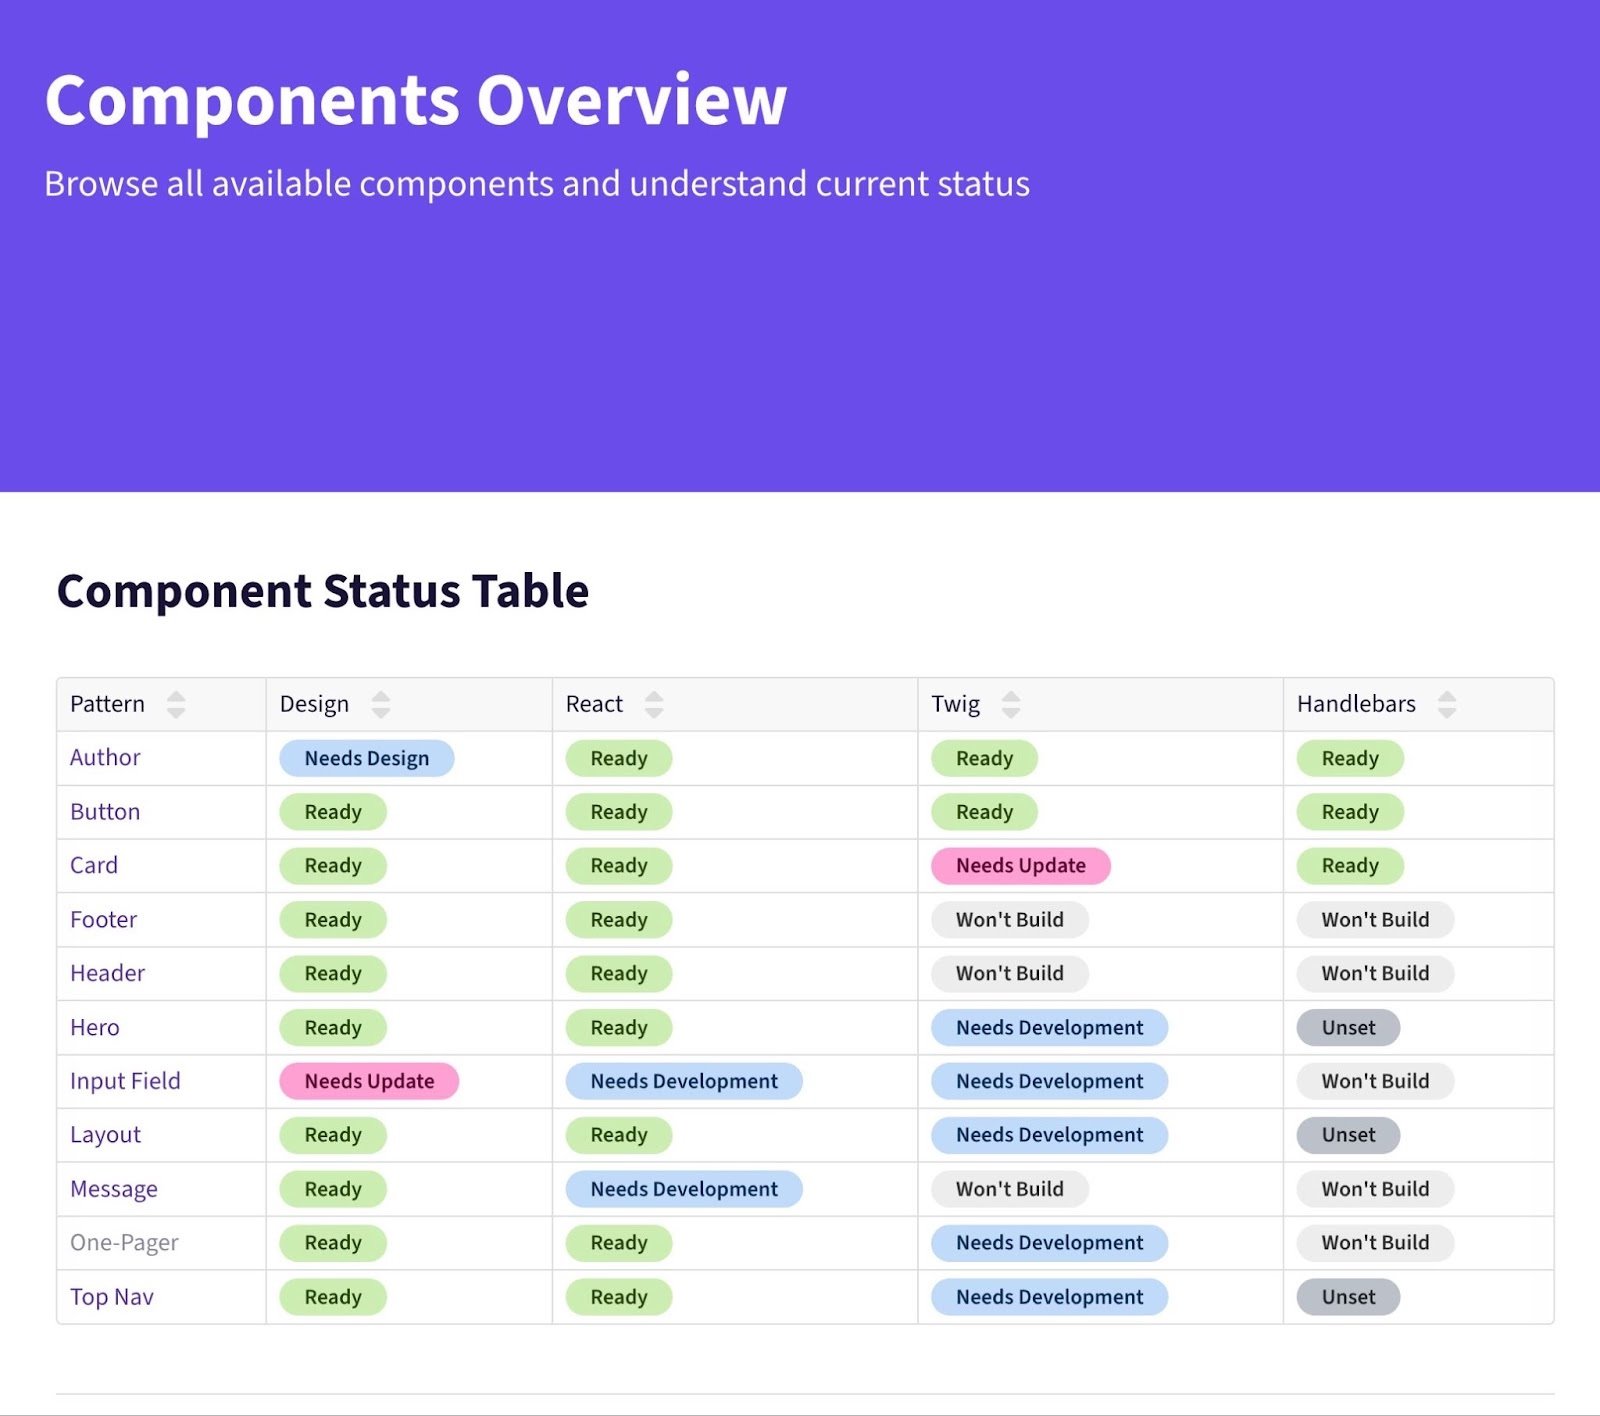This screenshot has height=1416, width=1600.
Task: Click the sort icon beside Pattern header
Action: click(176, 705)
